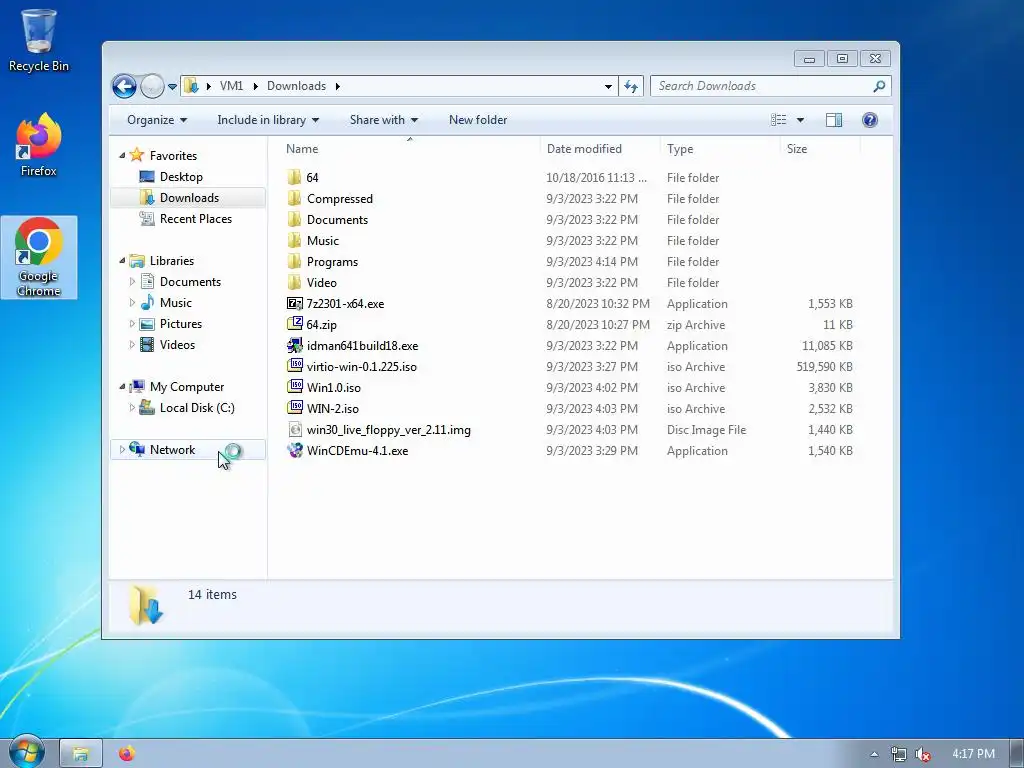Click the Firefox desktop shortcut
The width and height of the screenshot is (1024, 768).
[39, 145]
